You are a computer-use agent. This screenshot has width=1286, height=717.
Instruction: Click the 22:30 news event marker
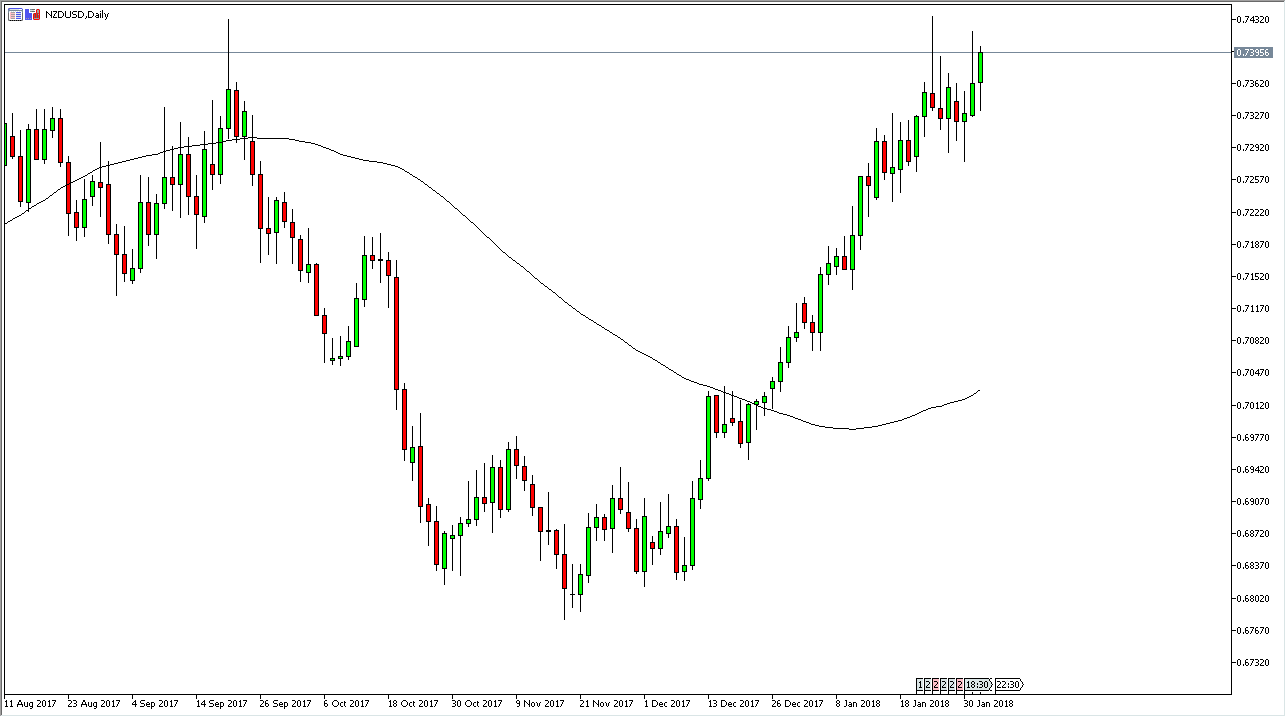tap(1008, 685)
